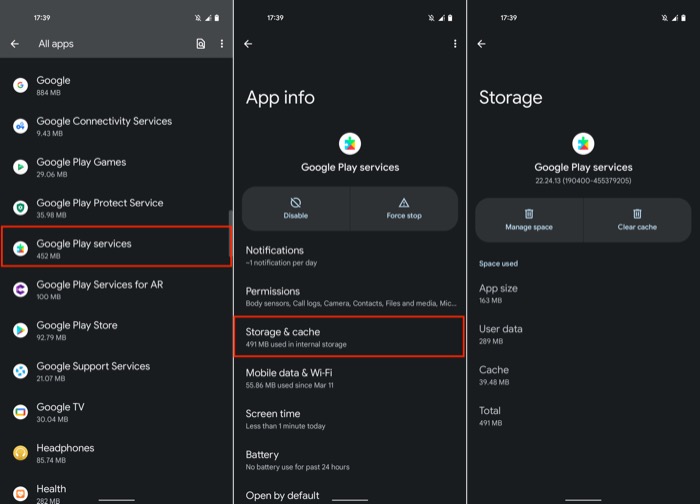Tap Google Play services icon in app list
Image resolution: width=700 pixels, height=504 pixels.
(20, 249)
